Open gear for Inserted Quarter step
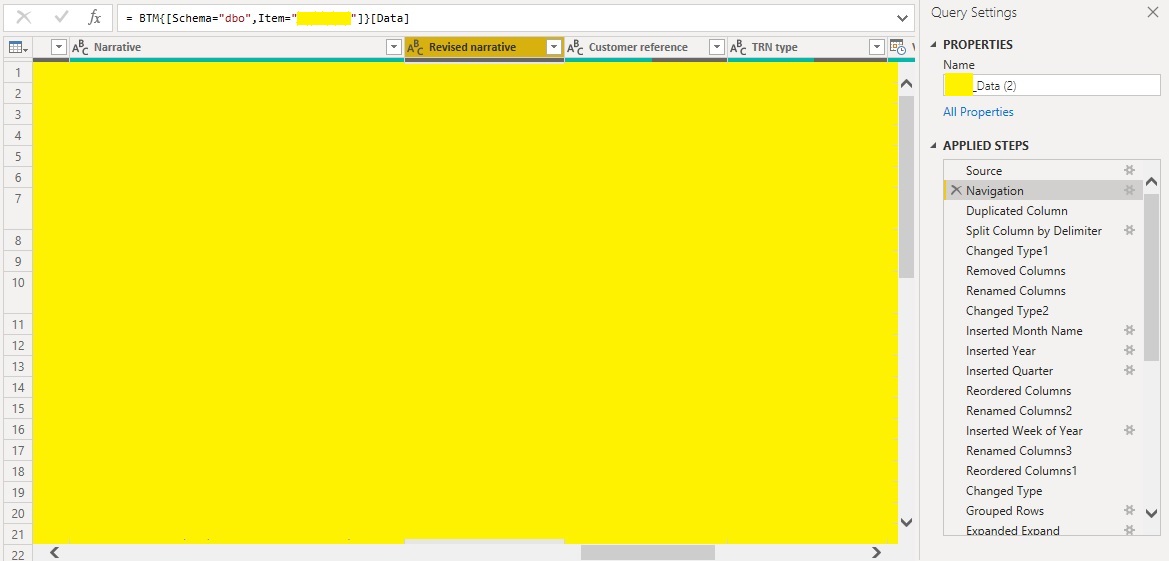The height and width of the screenshot is (561, 1169). pyautogui.click(x=1129, y=371)
